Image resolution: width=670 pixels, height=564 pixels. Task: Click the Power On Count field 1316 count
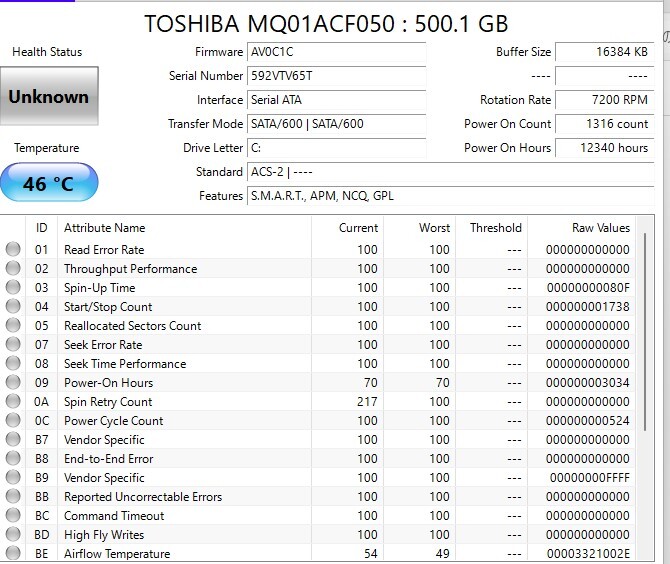point(605,123)
